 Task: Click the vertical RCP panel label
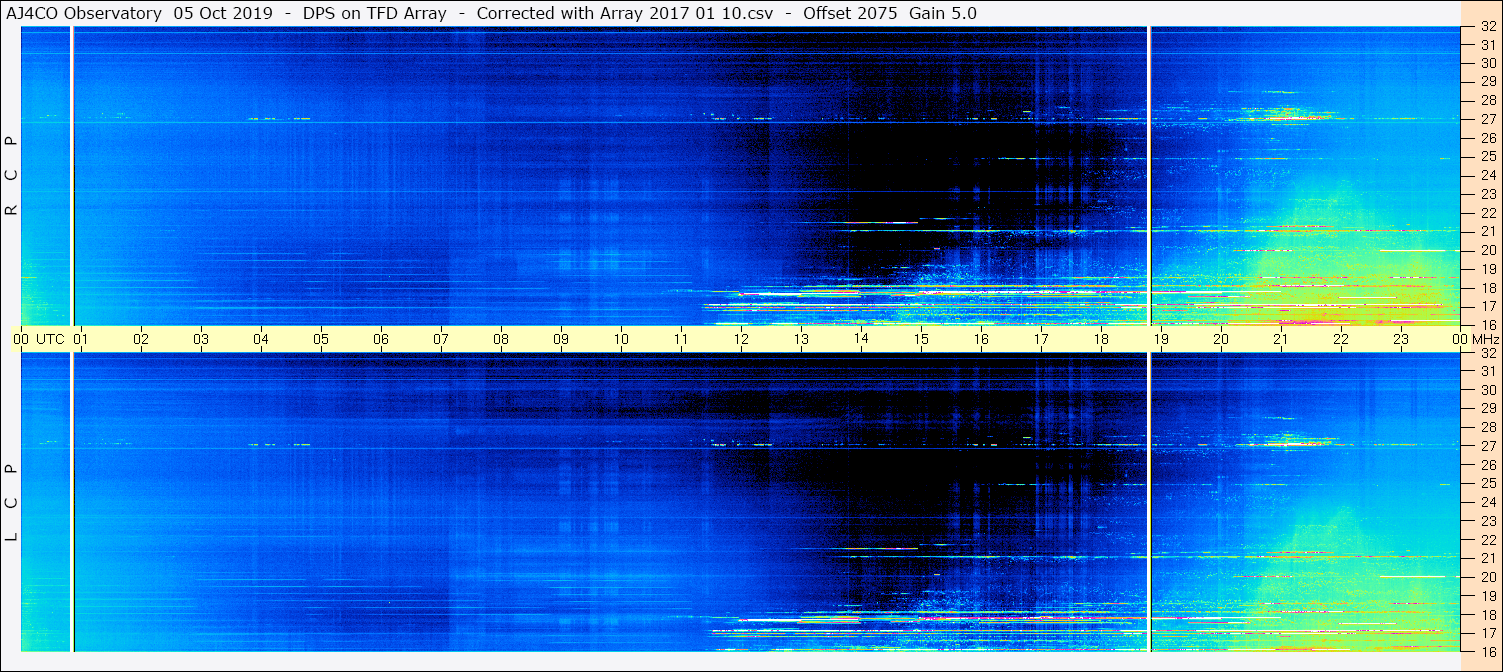12,175
